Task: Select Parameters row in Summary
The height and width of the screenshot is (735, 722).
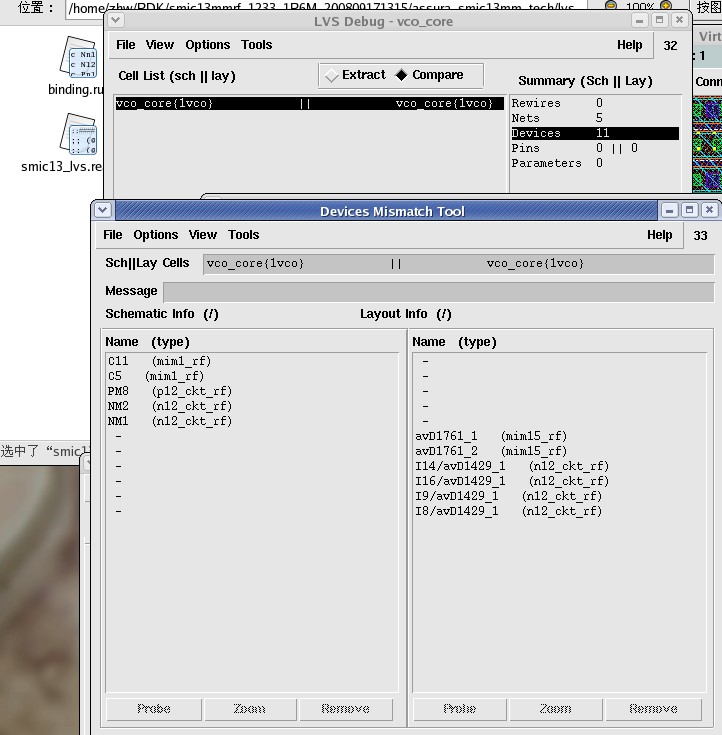Action: tap(595, 163)
